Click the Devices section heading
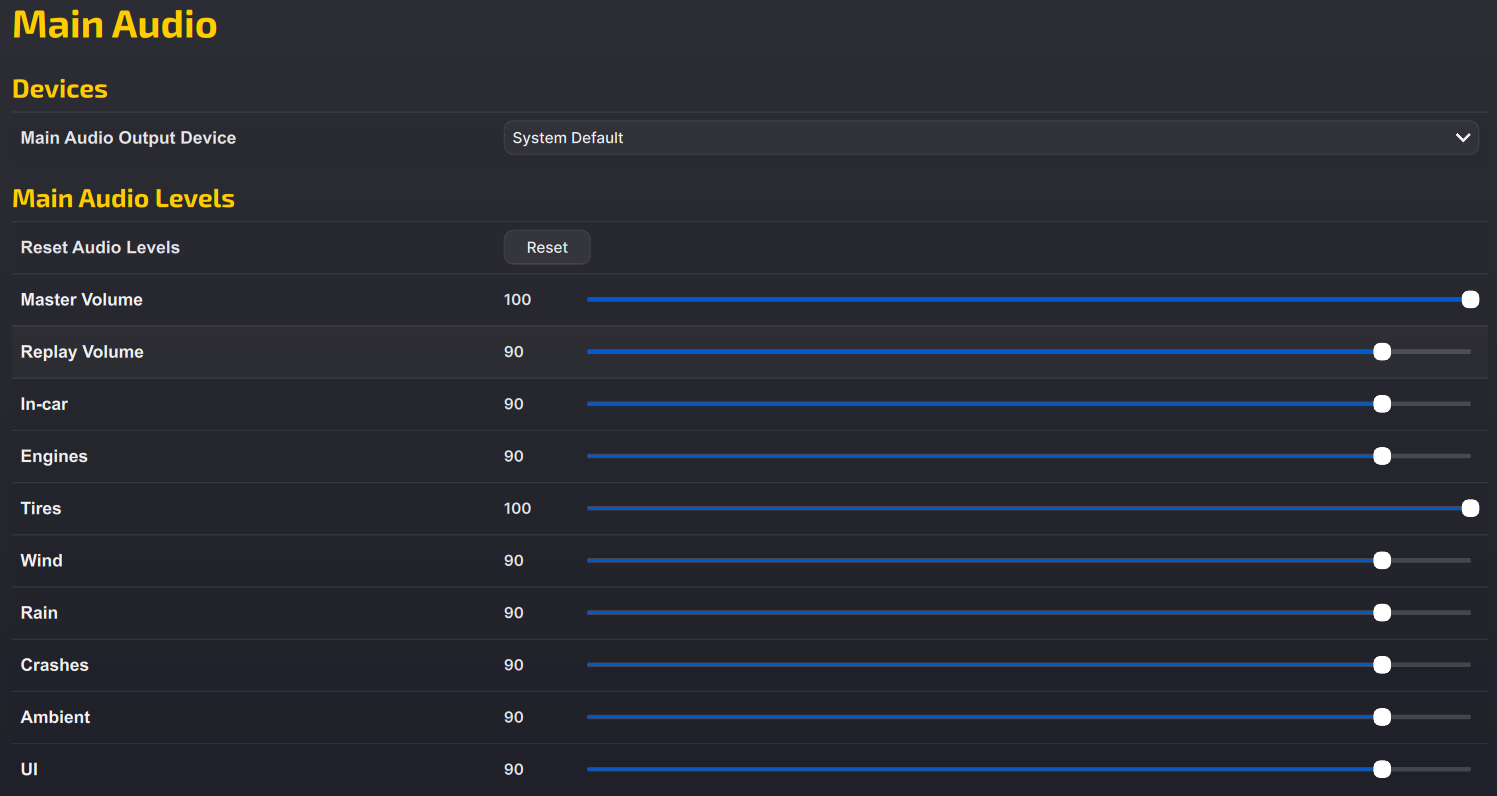Image resolution: width=1497 pixels, height=796 pixels. click(x=60, y=89)
